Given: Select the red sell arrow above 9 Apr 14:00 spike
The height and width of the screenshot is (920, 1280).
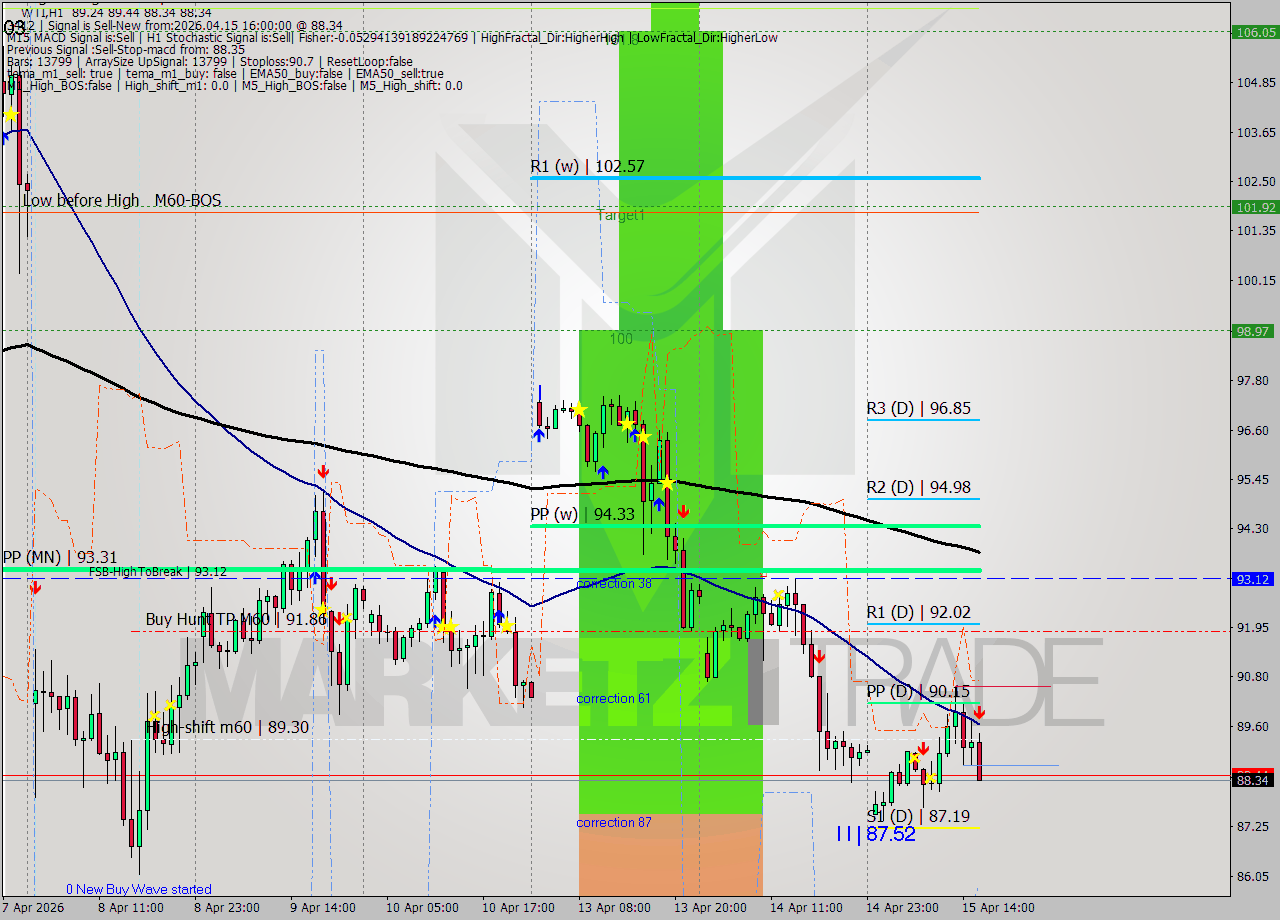Looking at the screenshot, I should pos(323,470).
